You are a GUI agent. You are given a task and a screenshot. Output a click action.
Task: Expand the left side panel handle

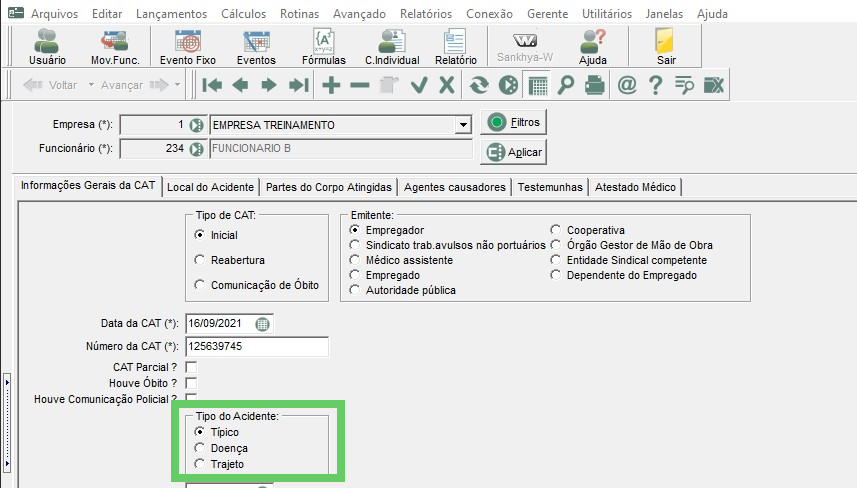7,422
